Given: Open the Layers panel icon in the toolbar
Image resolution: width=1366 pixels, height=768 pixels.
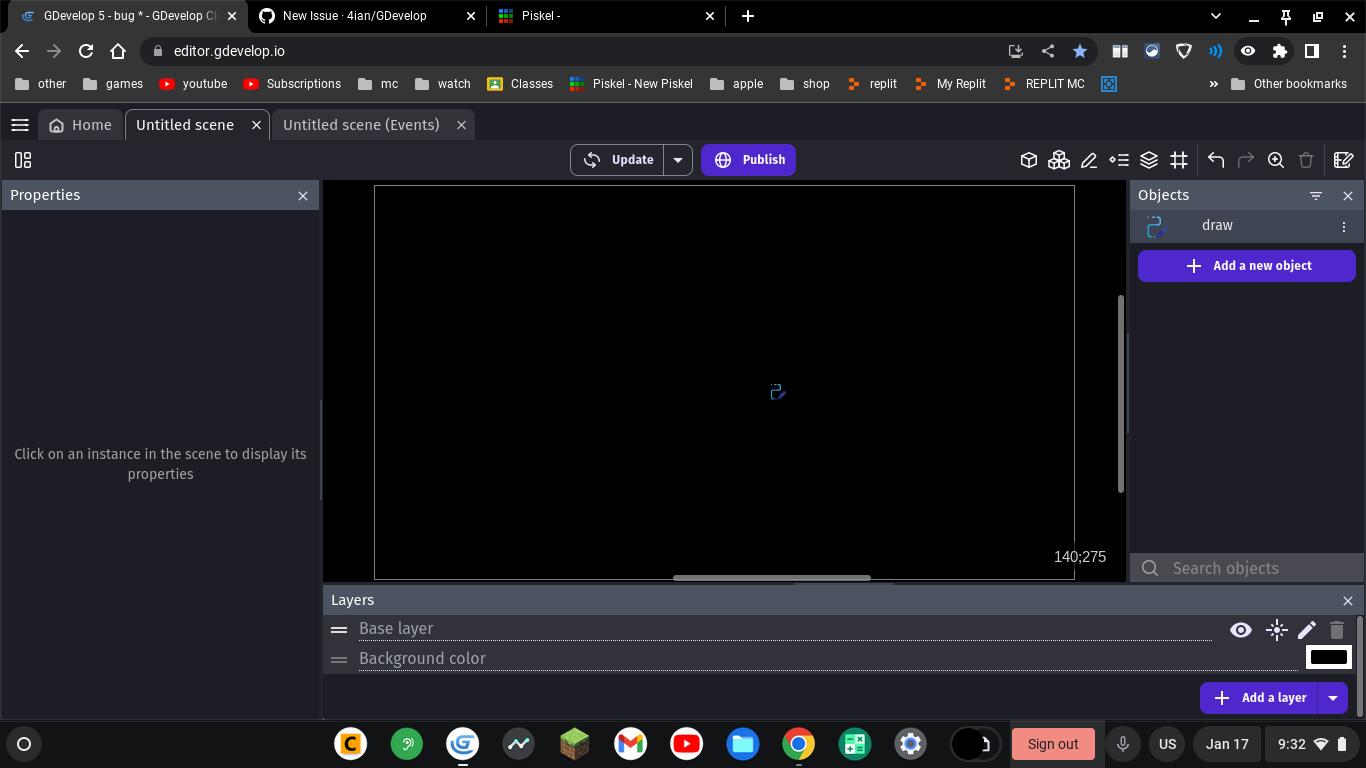Looking at the screenshot, I should click(x=1149, y=159).
